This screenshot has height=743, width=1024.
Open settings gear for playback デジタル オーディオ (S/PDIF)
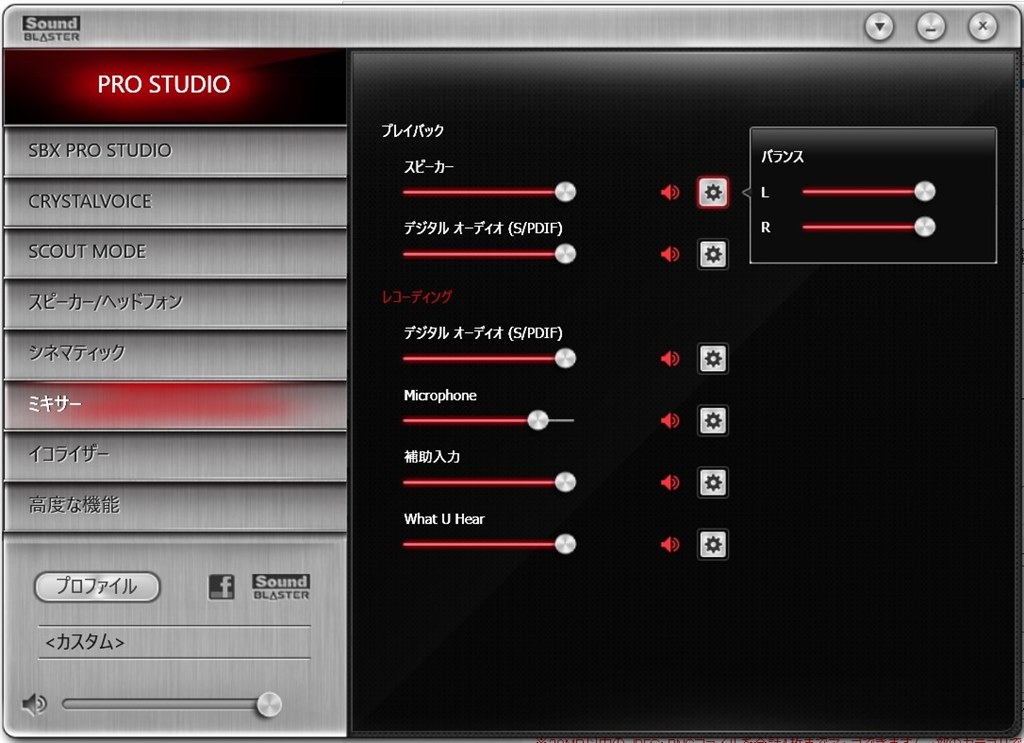point(712,254)
